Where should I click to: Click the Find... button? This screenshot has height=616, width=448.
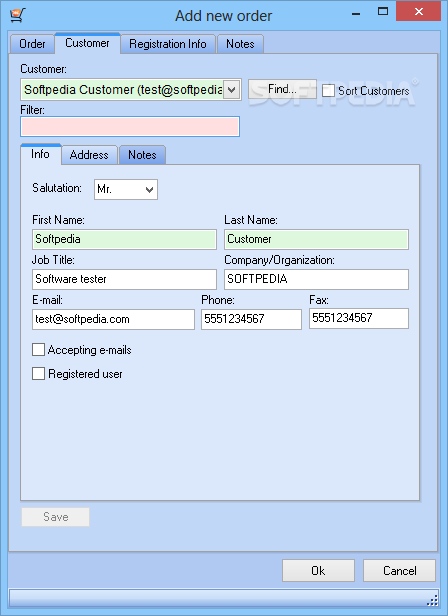click(282, 89)
